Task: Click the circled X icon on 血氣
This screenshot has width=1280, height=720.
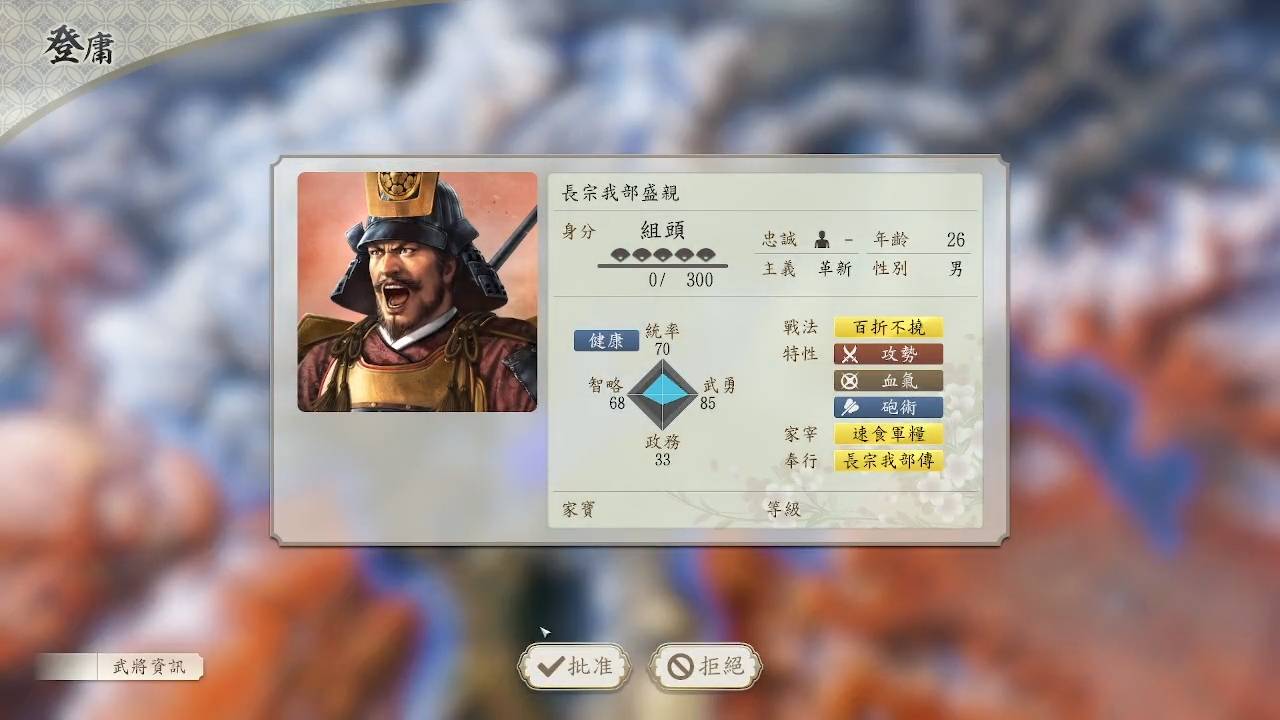Action: click(851, 381)
